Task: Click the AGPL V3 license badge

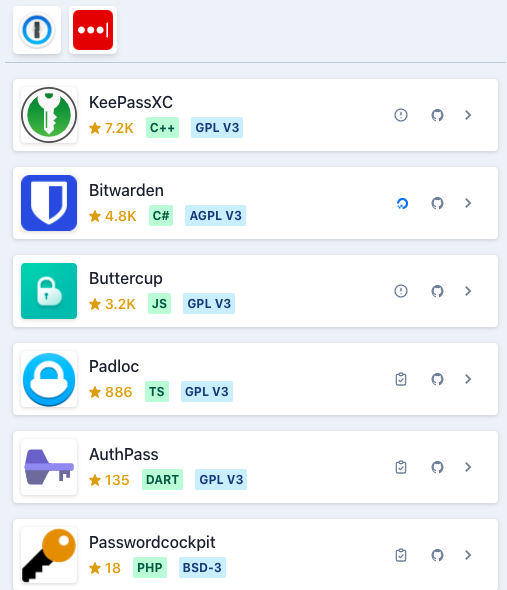Action: pos(215,216)
